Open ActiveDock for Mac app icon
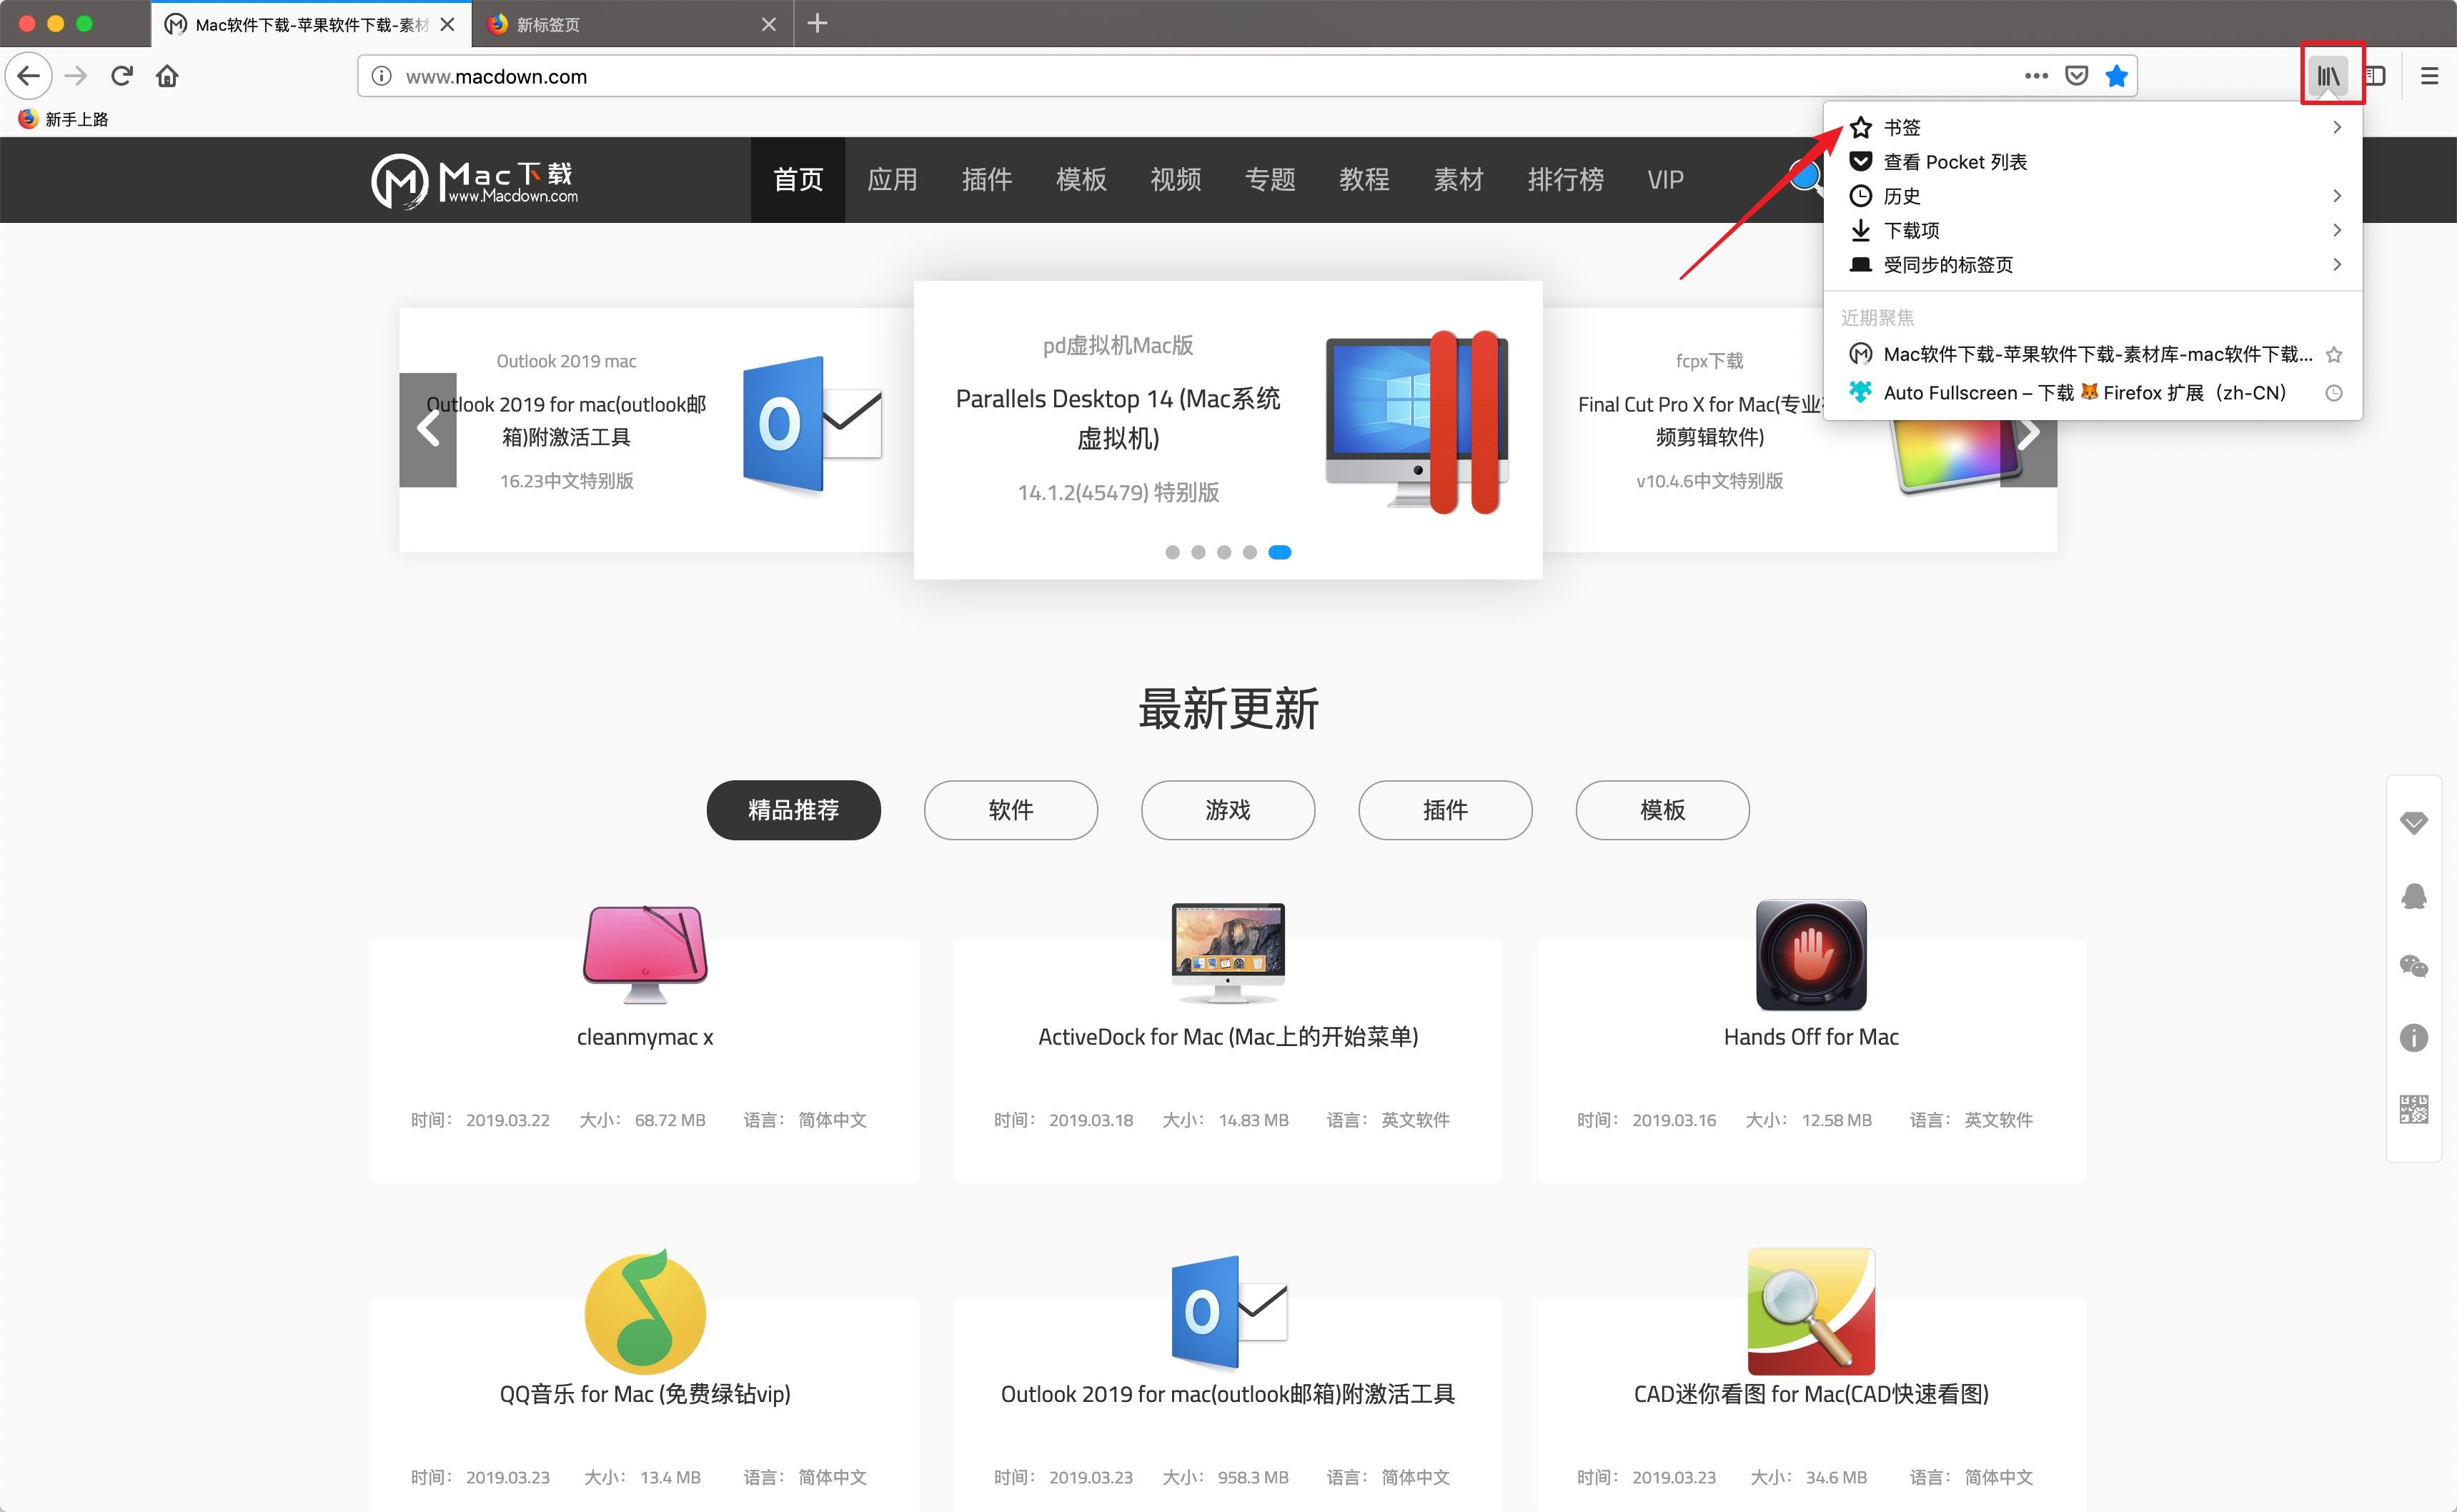The image size is (2457, 1512). 1228,953
